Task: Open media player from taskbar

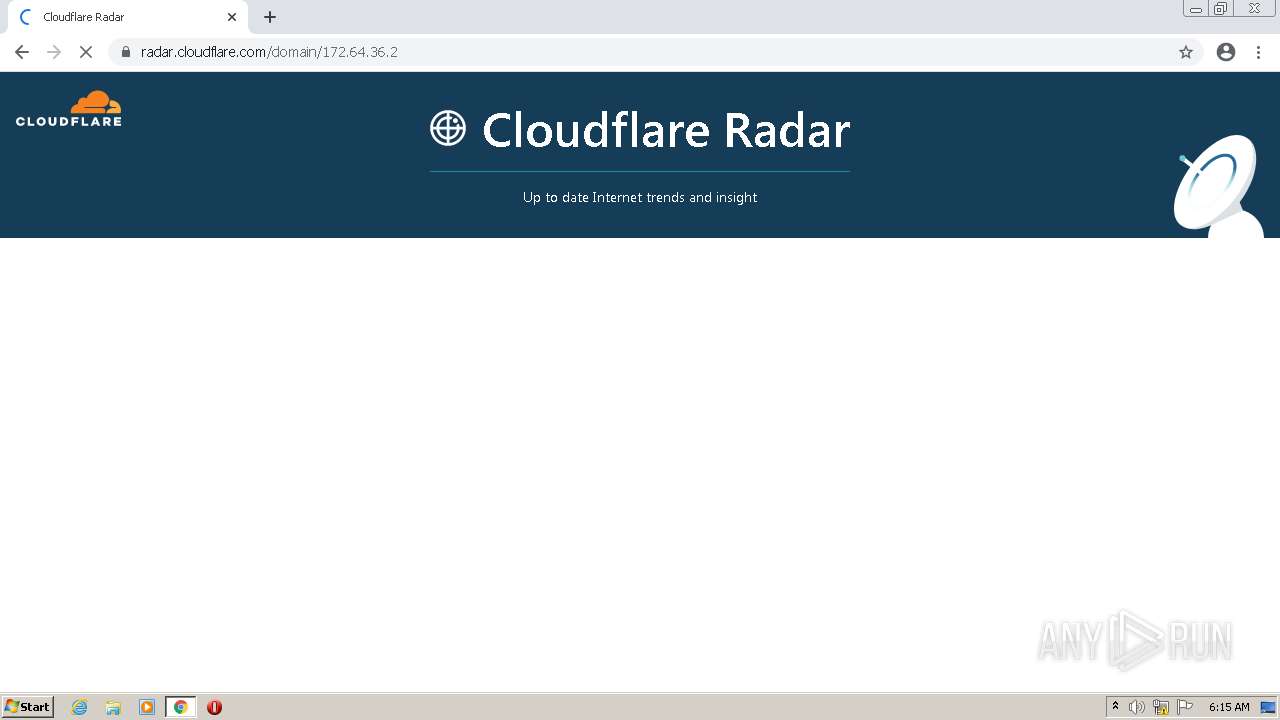Action: (x=147, y=707)
